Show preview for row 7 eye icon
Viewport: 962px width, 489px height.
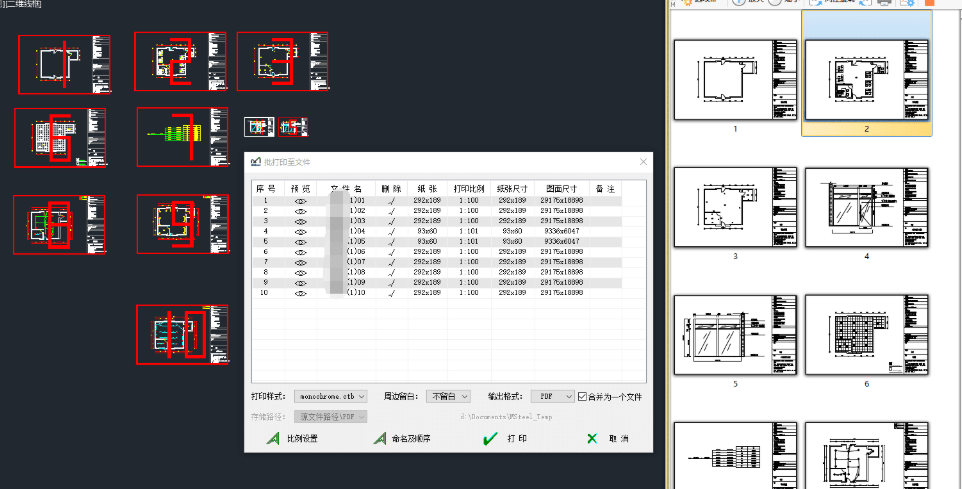301,262
